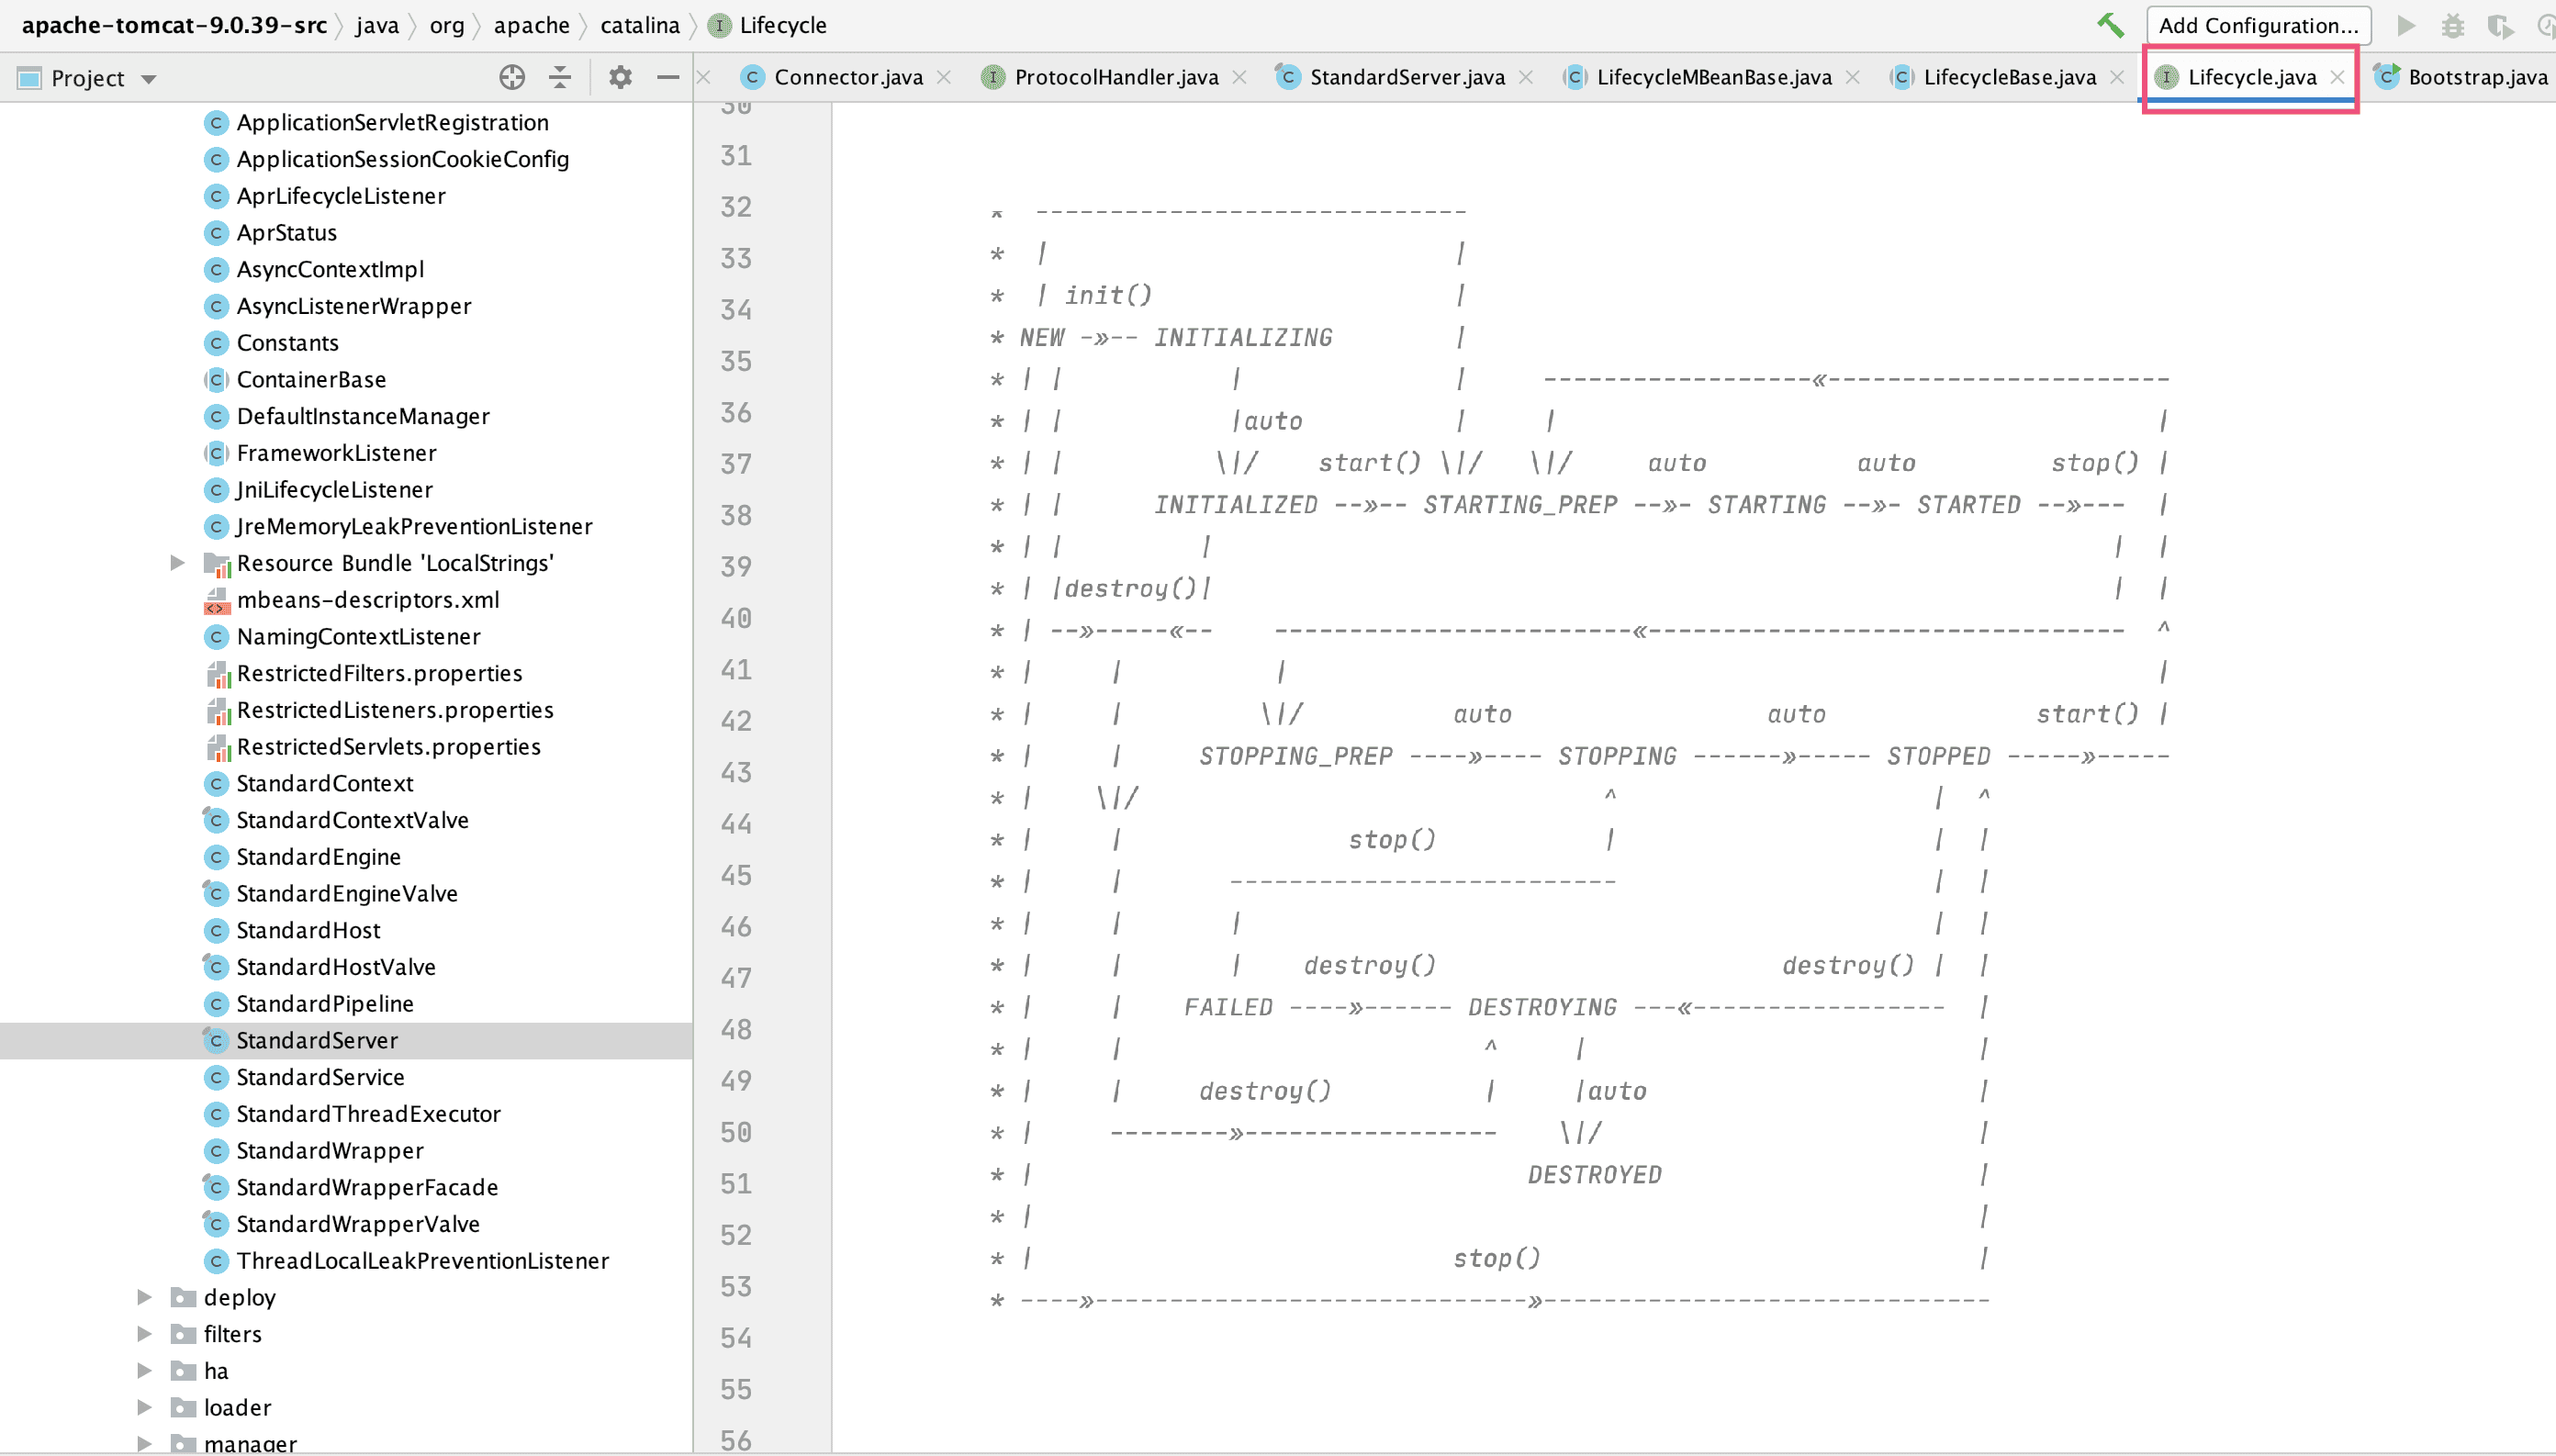The image size is (2556, 1456).
Task: Click the locate target crosshair icon
Action: [x=512, y=77]
